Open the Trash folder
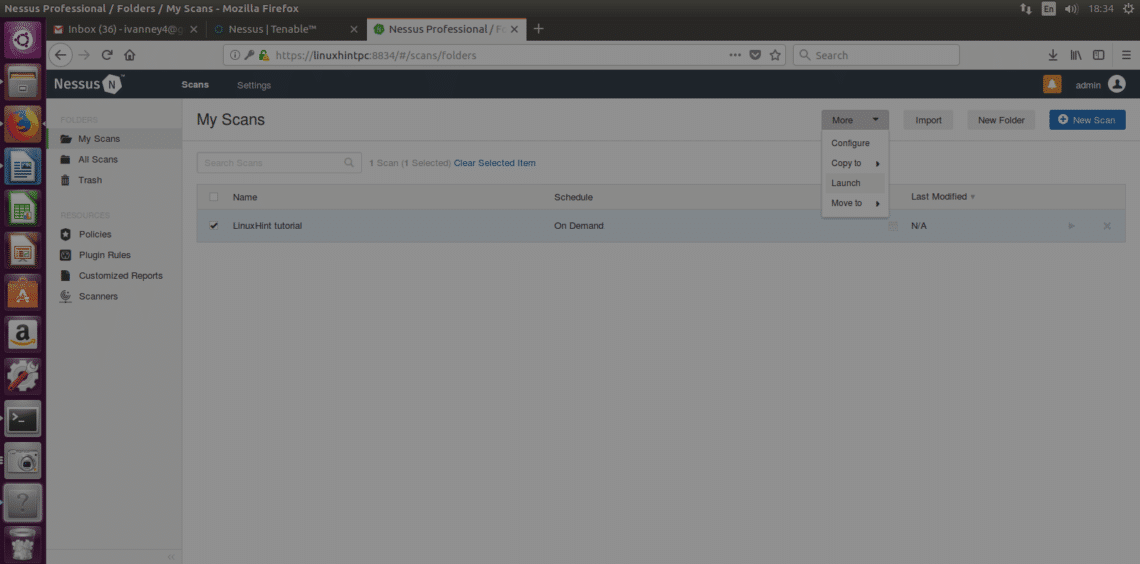This screenshot has width=1140, height=564. point(89,180)
